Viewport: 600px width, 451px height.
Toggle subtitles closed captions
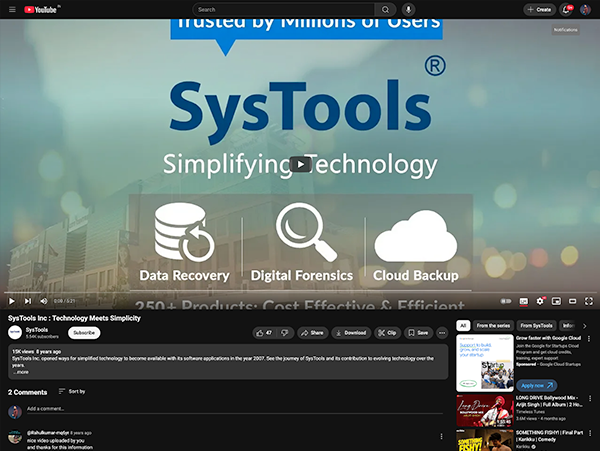click(x=523, y=301)
